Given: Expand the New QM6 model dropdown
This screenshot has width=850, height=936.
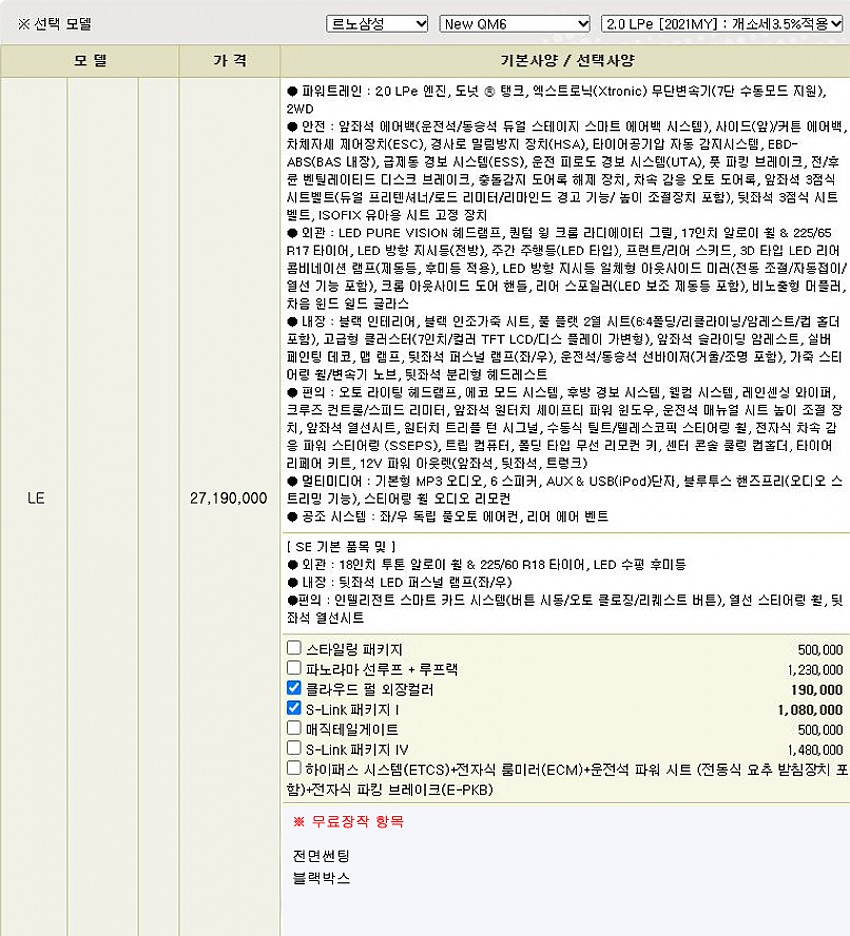Looking at the screenshot, I should pyautogui.click(x=515, y=23).
